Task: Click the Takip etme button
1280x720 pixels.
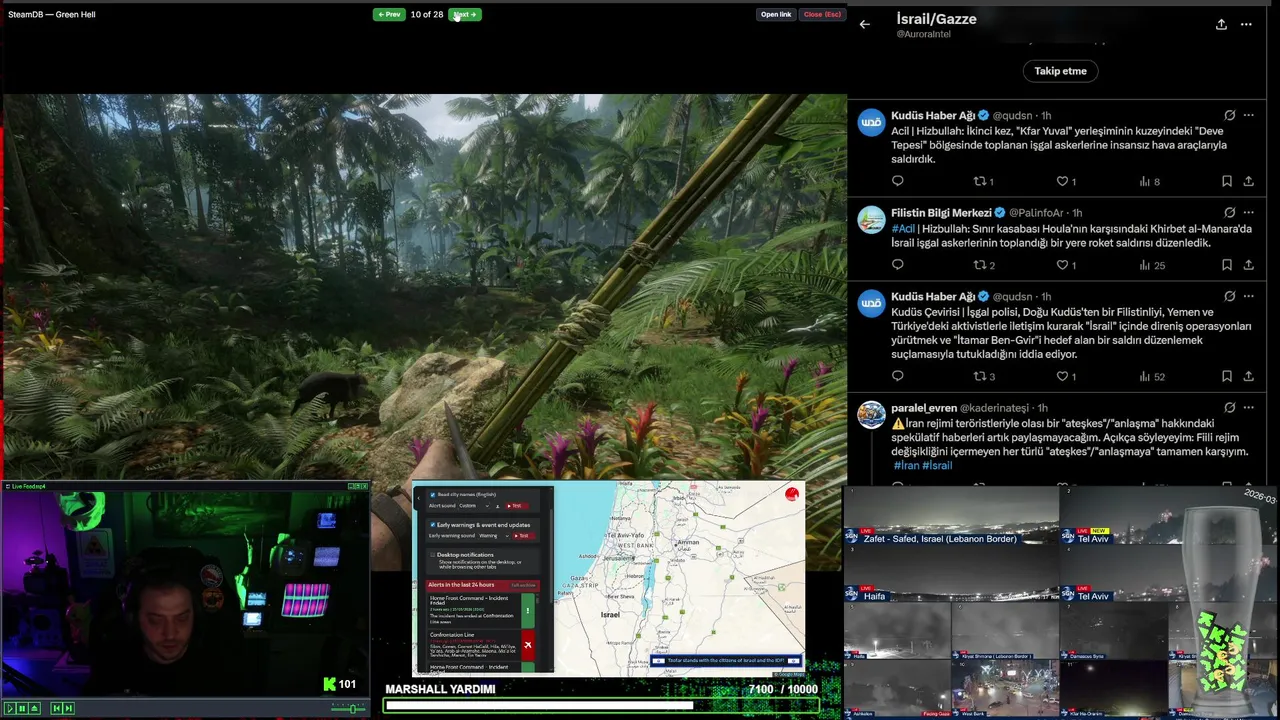Action: point(1060,71)
